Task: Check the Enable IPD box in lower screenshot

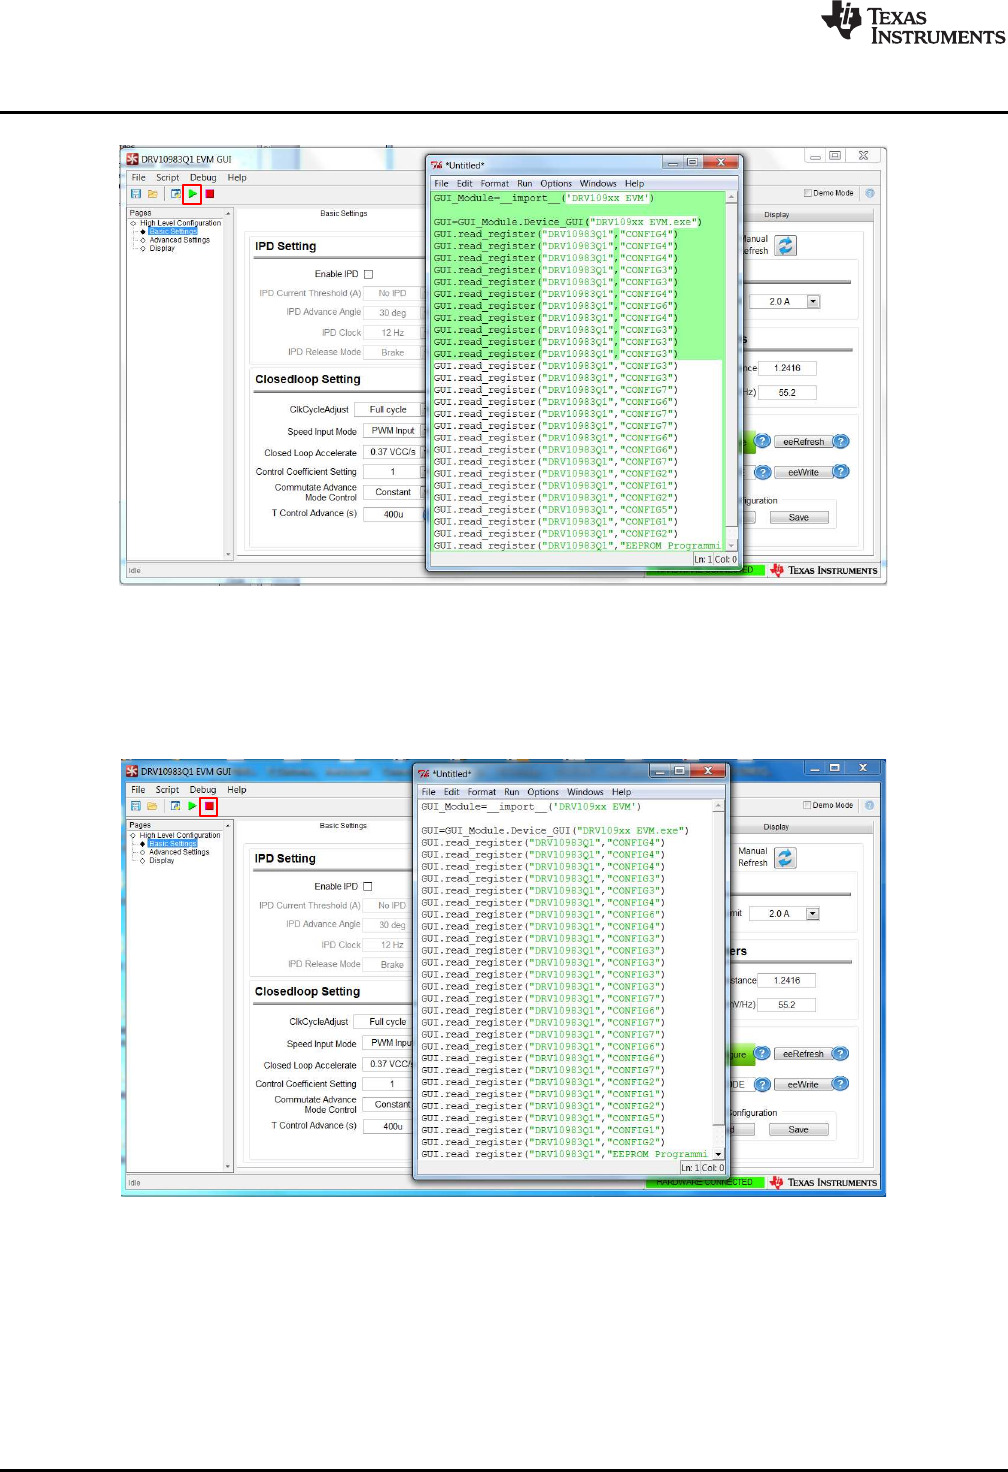Action: point(367,886)
